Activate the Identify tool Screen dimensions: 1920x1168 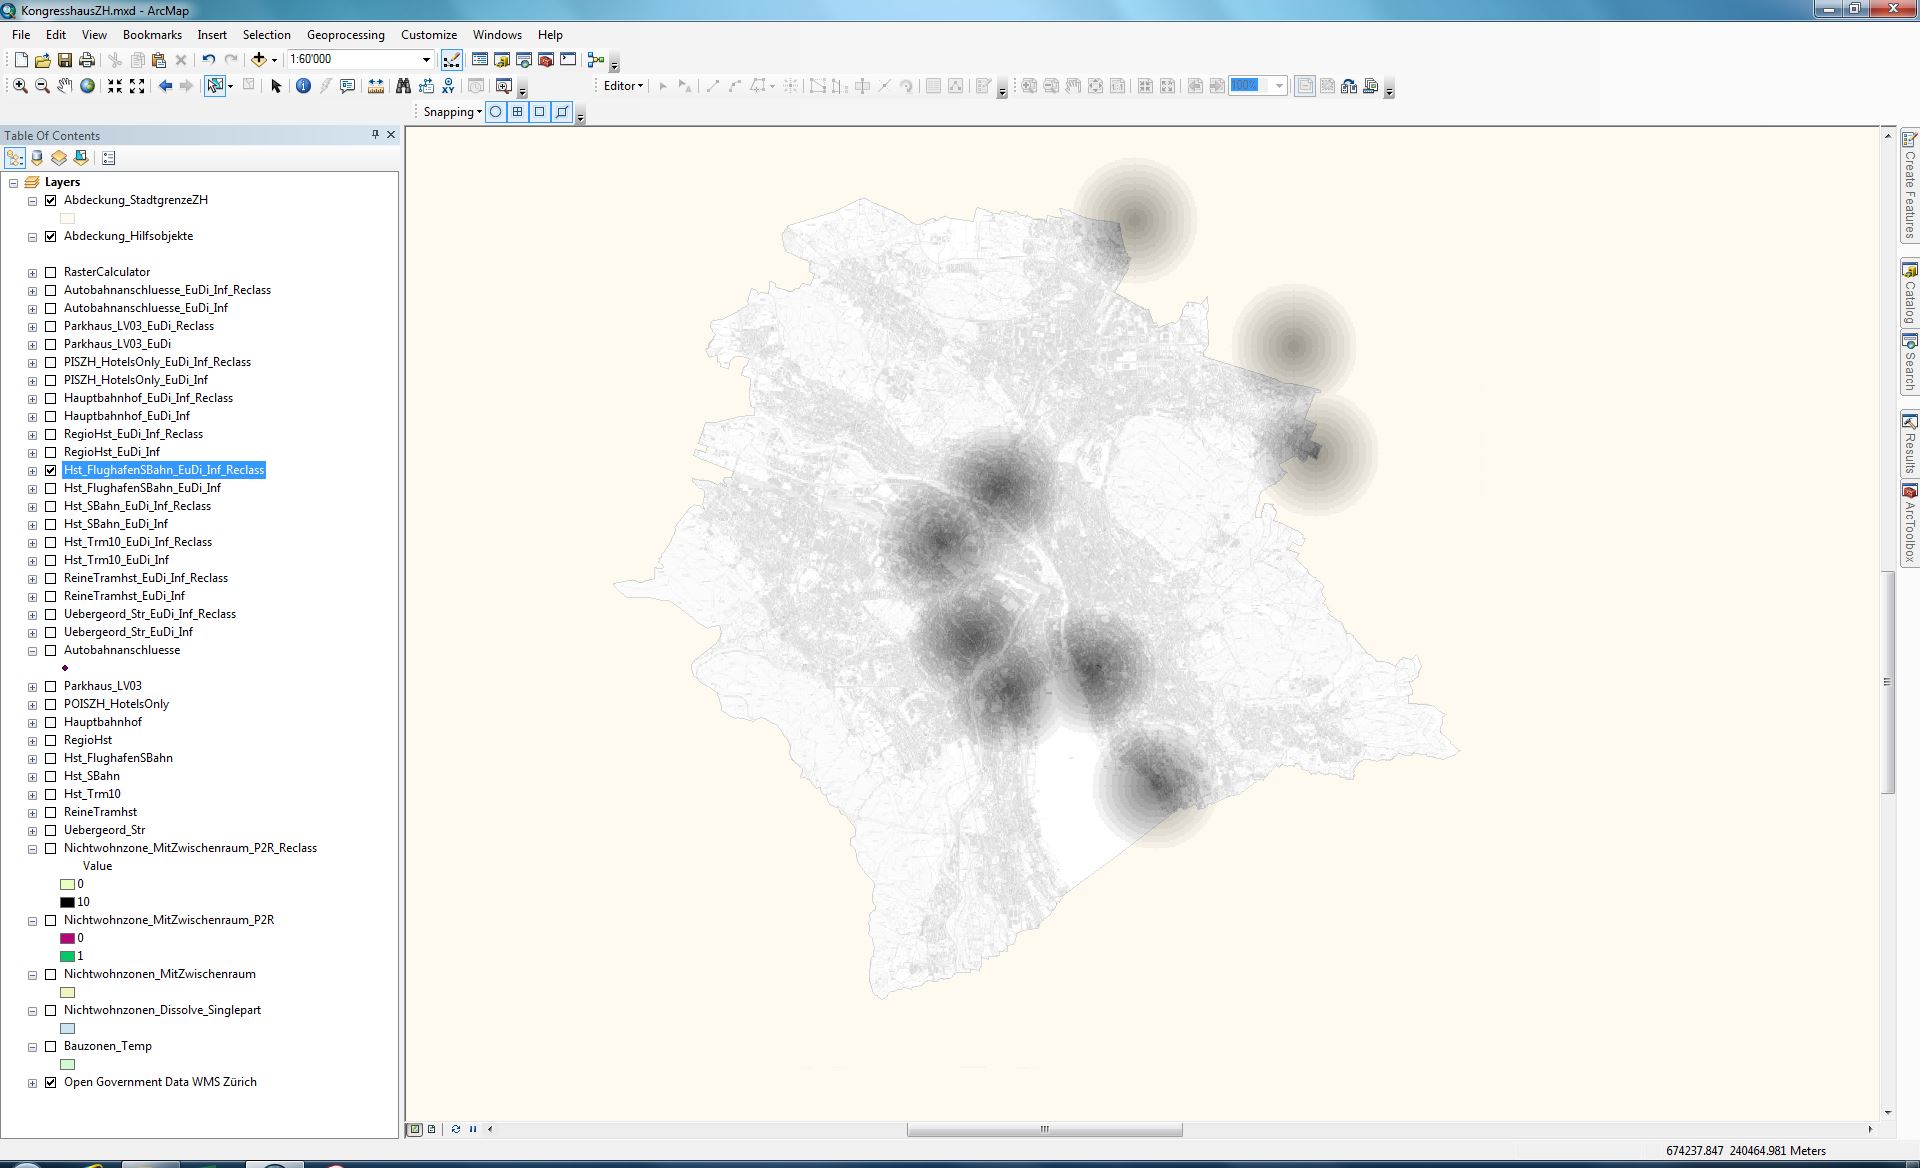click(x=303, y=86)
